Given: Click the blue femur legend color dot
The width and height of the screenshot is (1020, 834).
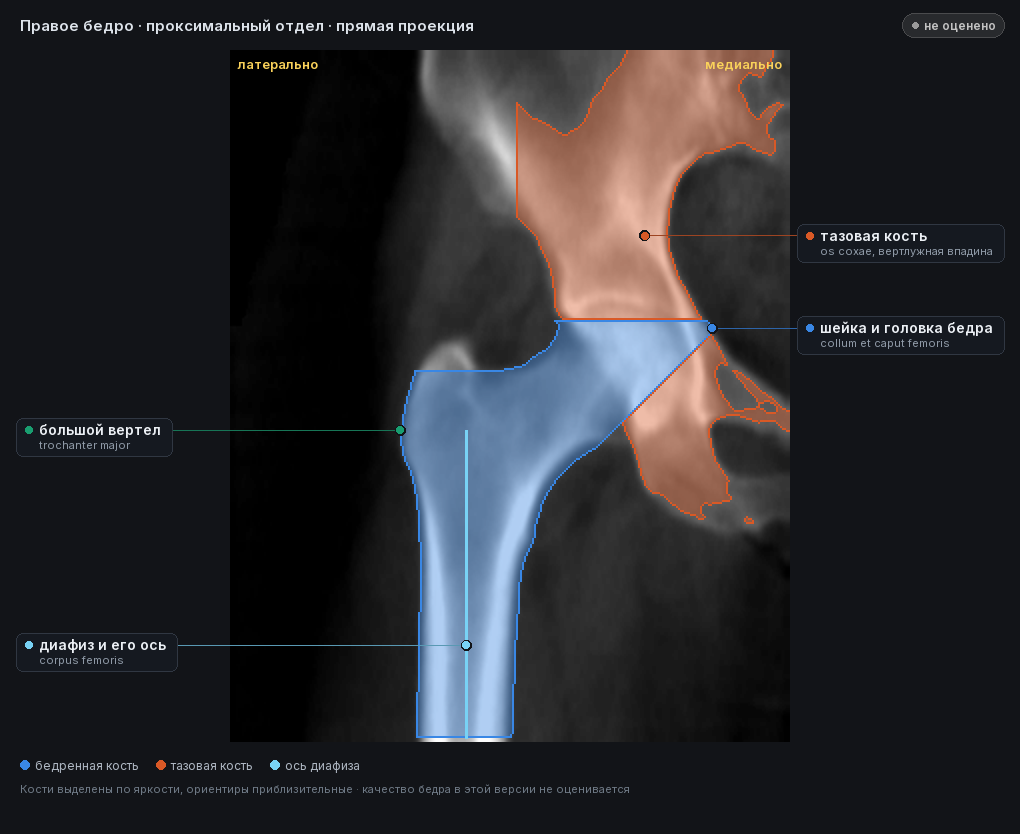Looking at the screenshot, I should (x=25, y=765).
